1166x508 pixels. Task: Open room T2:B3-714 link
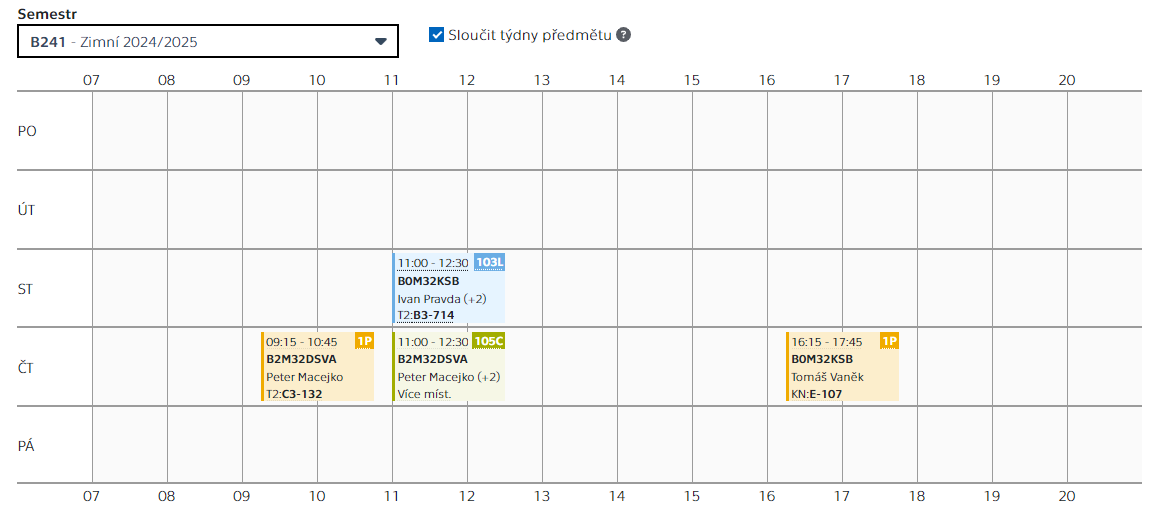pos(426,315)
